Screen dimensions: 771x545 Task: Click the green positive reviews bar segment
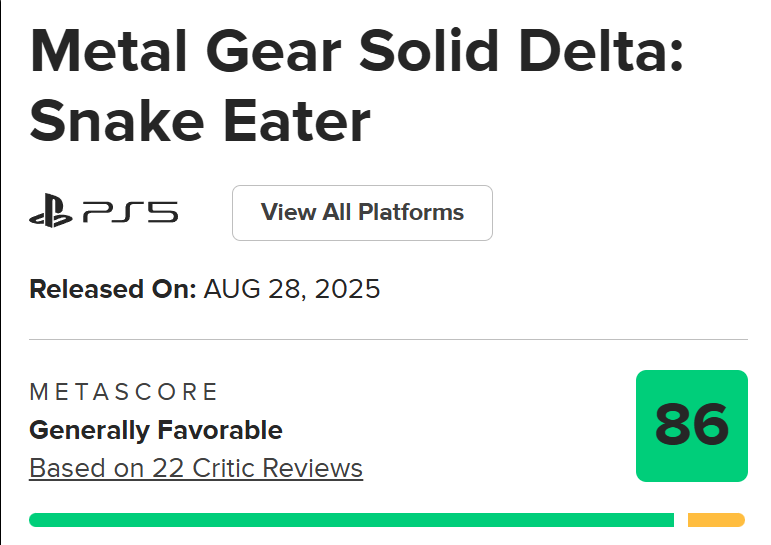(351, 520)
